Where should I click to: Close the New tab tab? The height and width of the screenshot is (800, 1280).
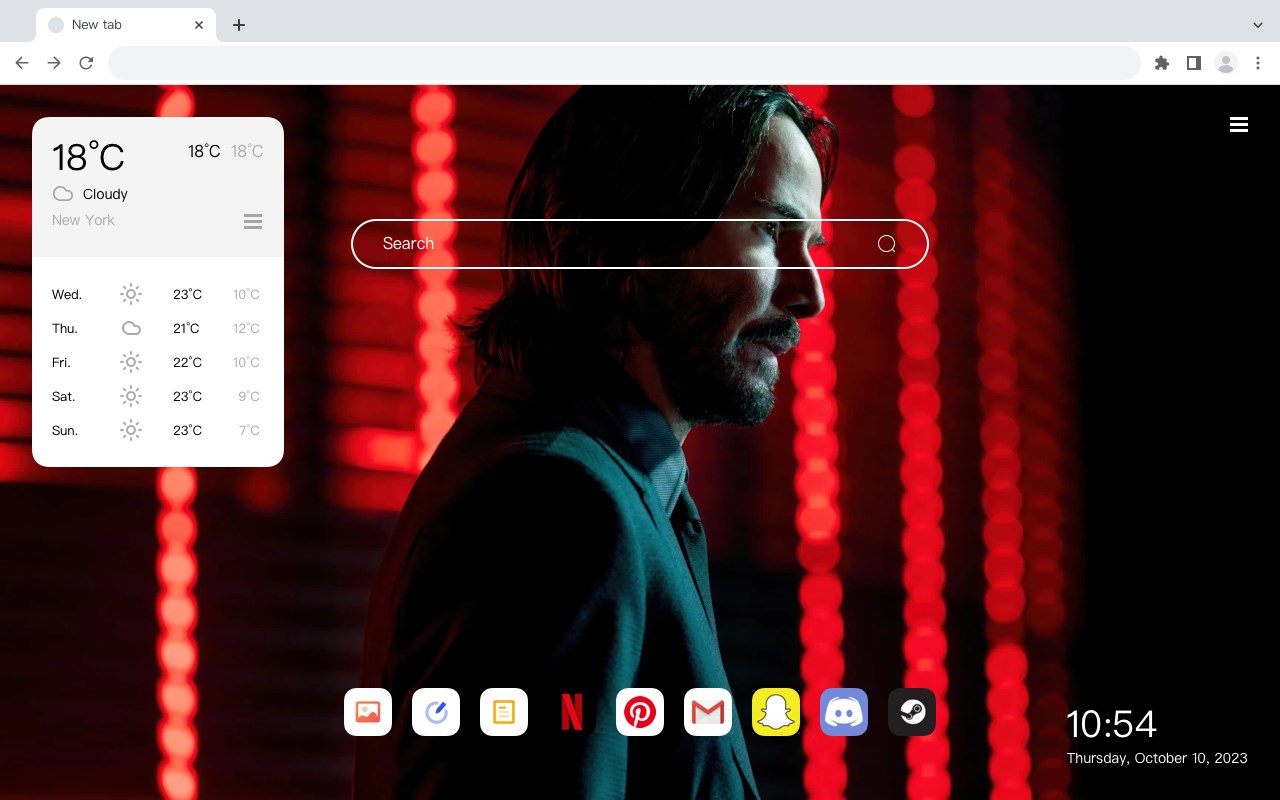(x=200, y=25)
